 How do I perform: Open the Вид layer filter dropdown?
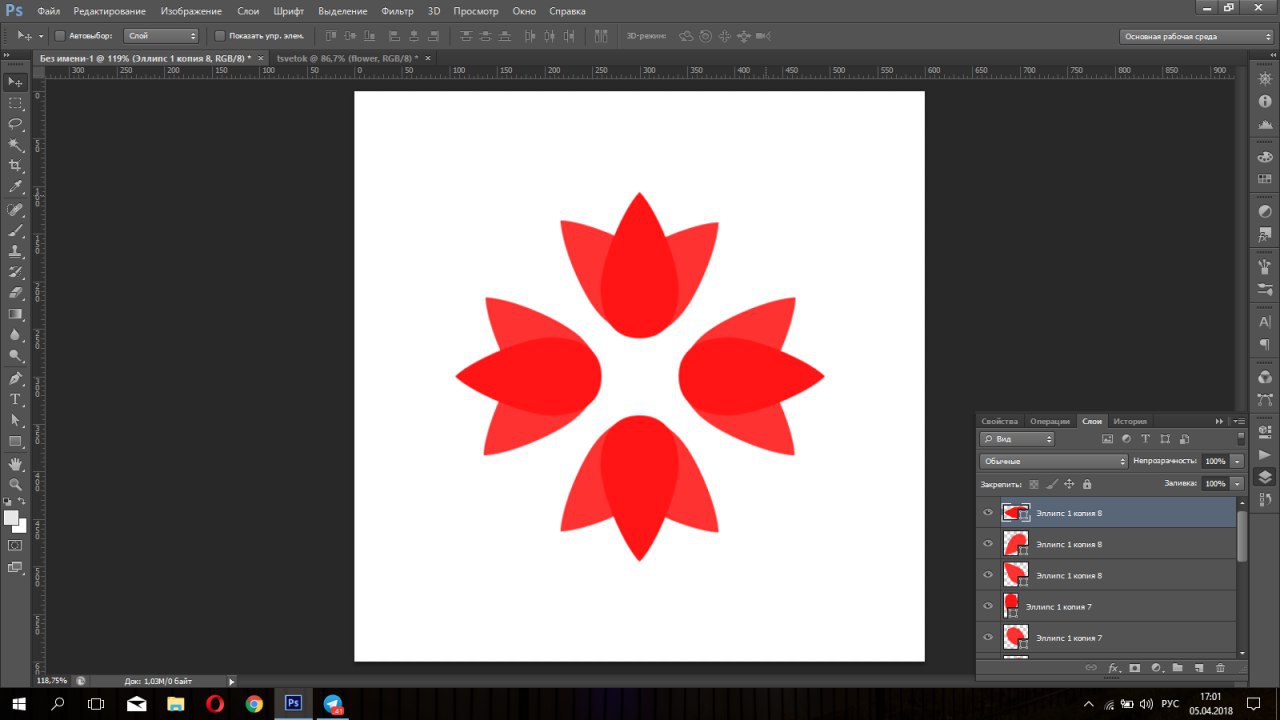click(x=1017, y=439)
